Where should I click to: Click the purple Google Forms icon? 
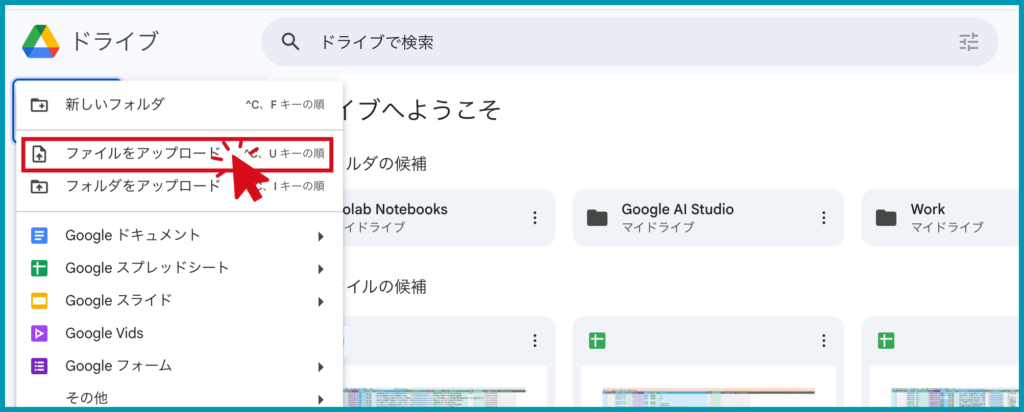click(x=40, y=366)
